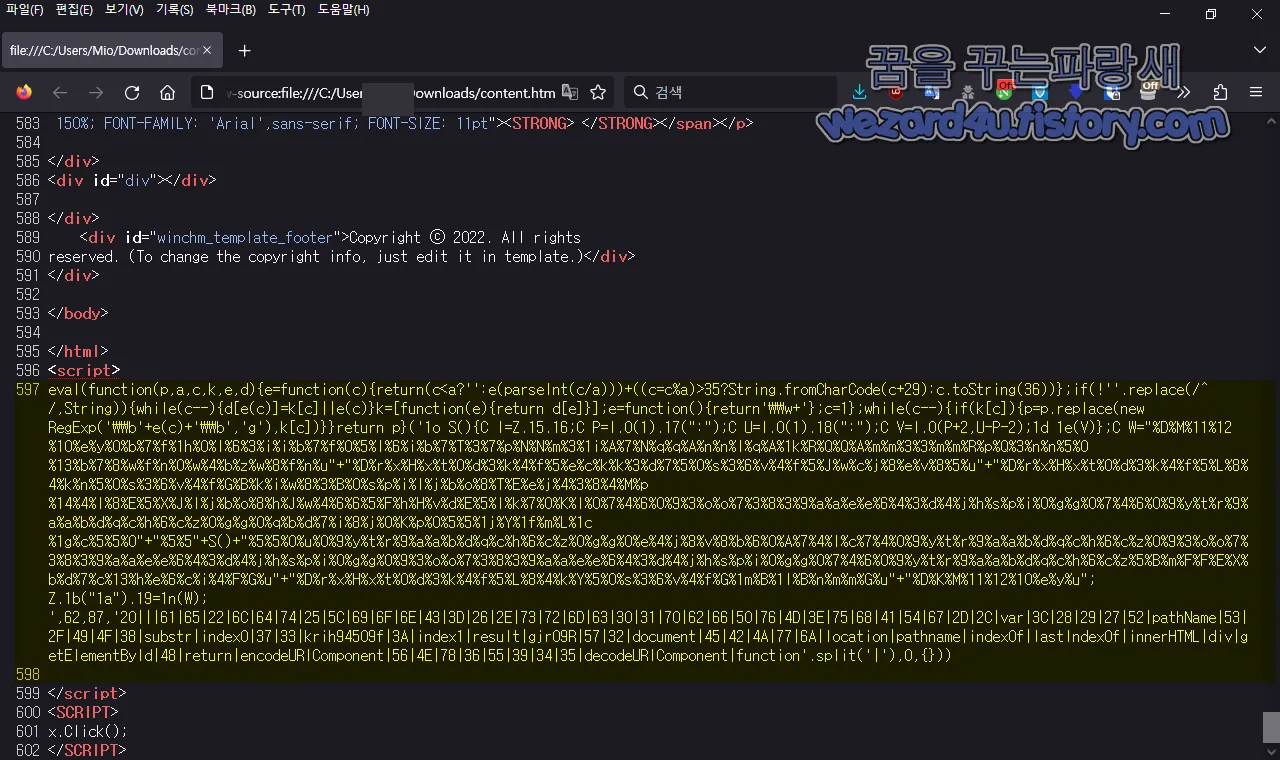Show more toolbar items chevron
The height and width of the screenshot is (760, 1280).
[x=1185, y=92]
